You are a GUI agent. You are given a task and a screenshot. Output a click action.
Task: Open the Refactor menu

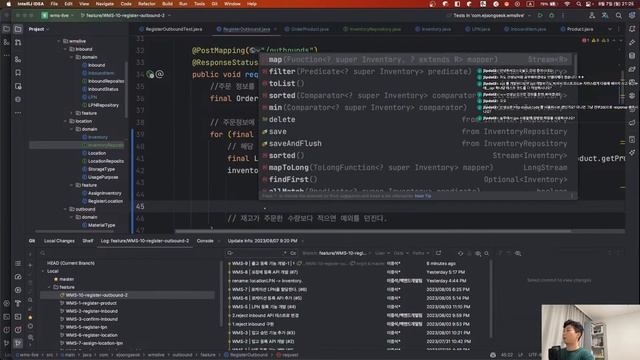[147, 4]
